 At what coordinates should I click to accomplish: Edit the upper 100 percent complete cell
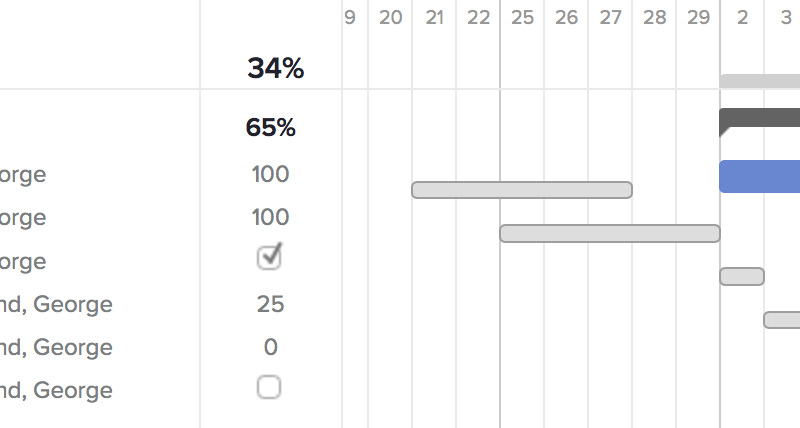pyautogui.click(x=270, y=174)
